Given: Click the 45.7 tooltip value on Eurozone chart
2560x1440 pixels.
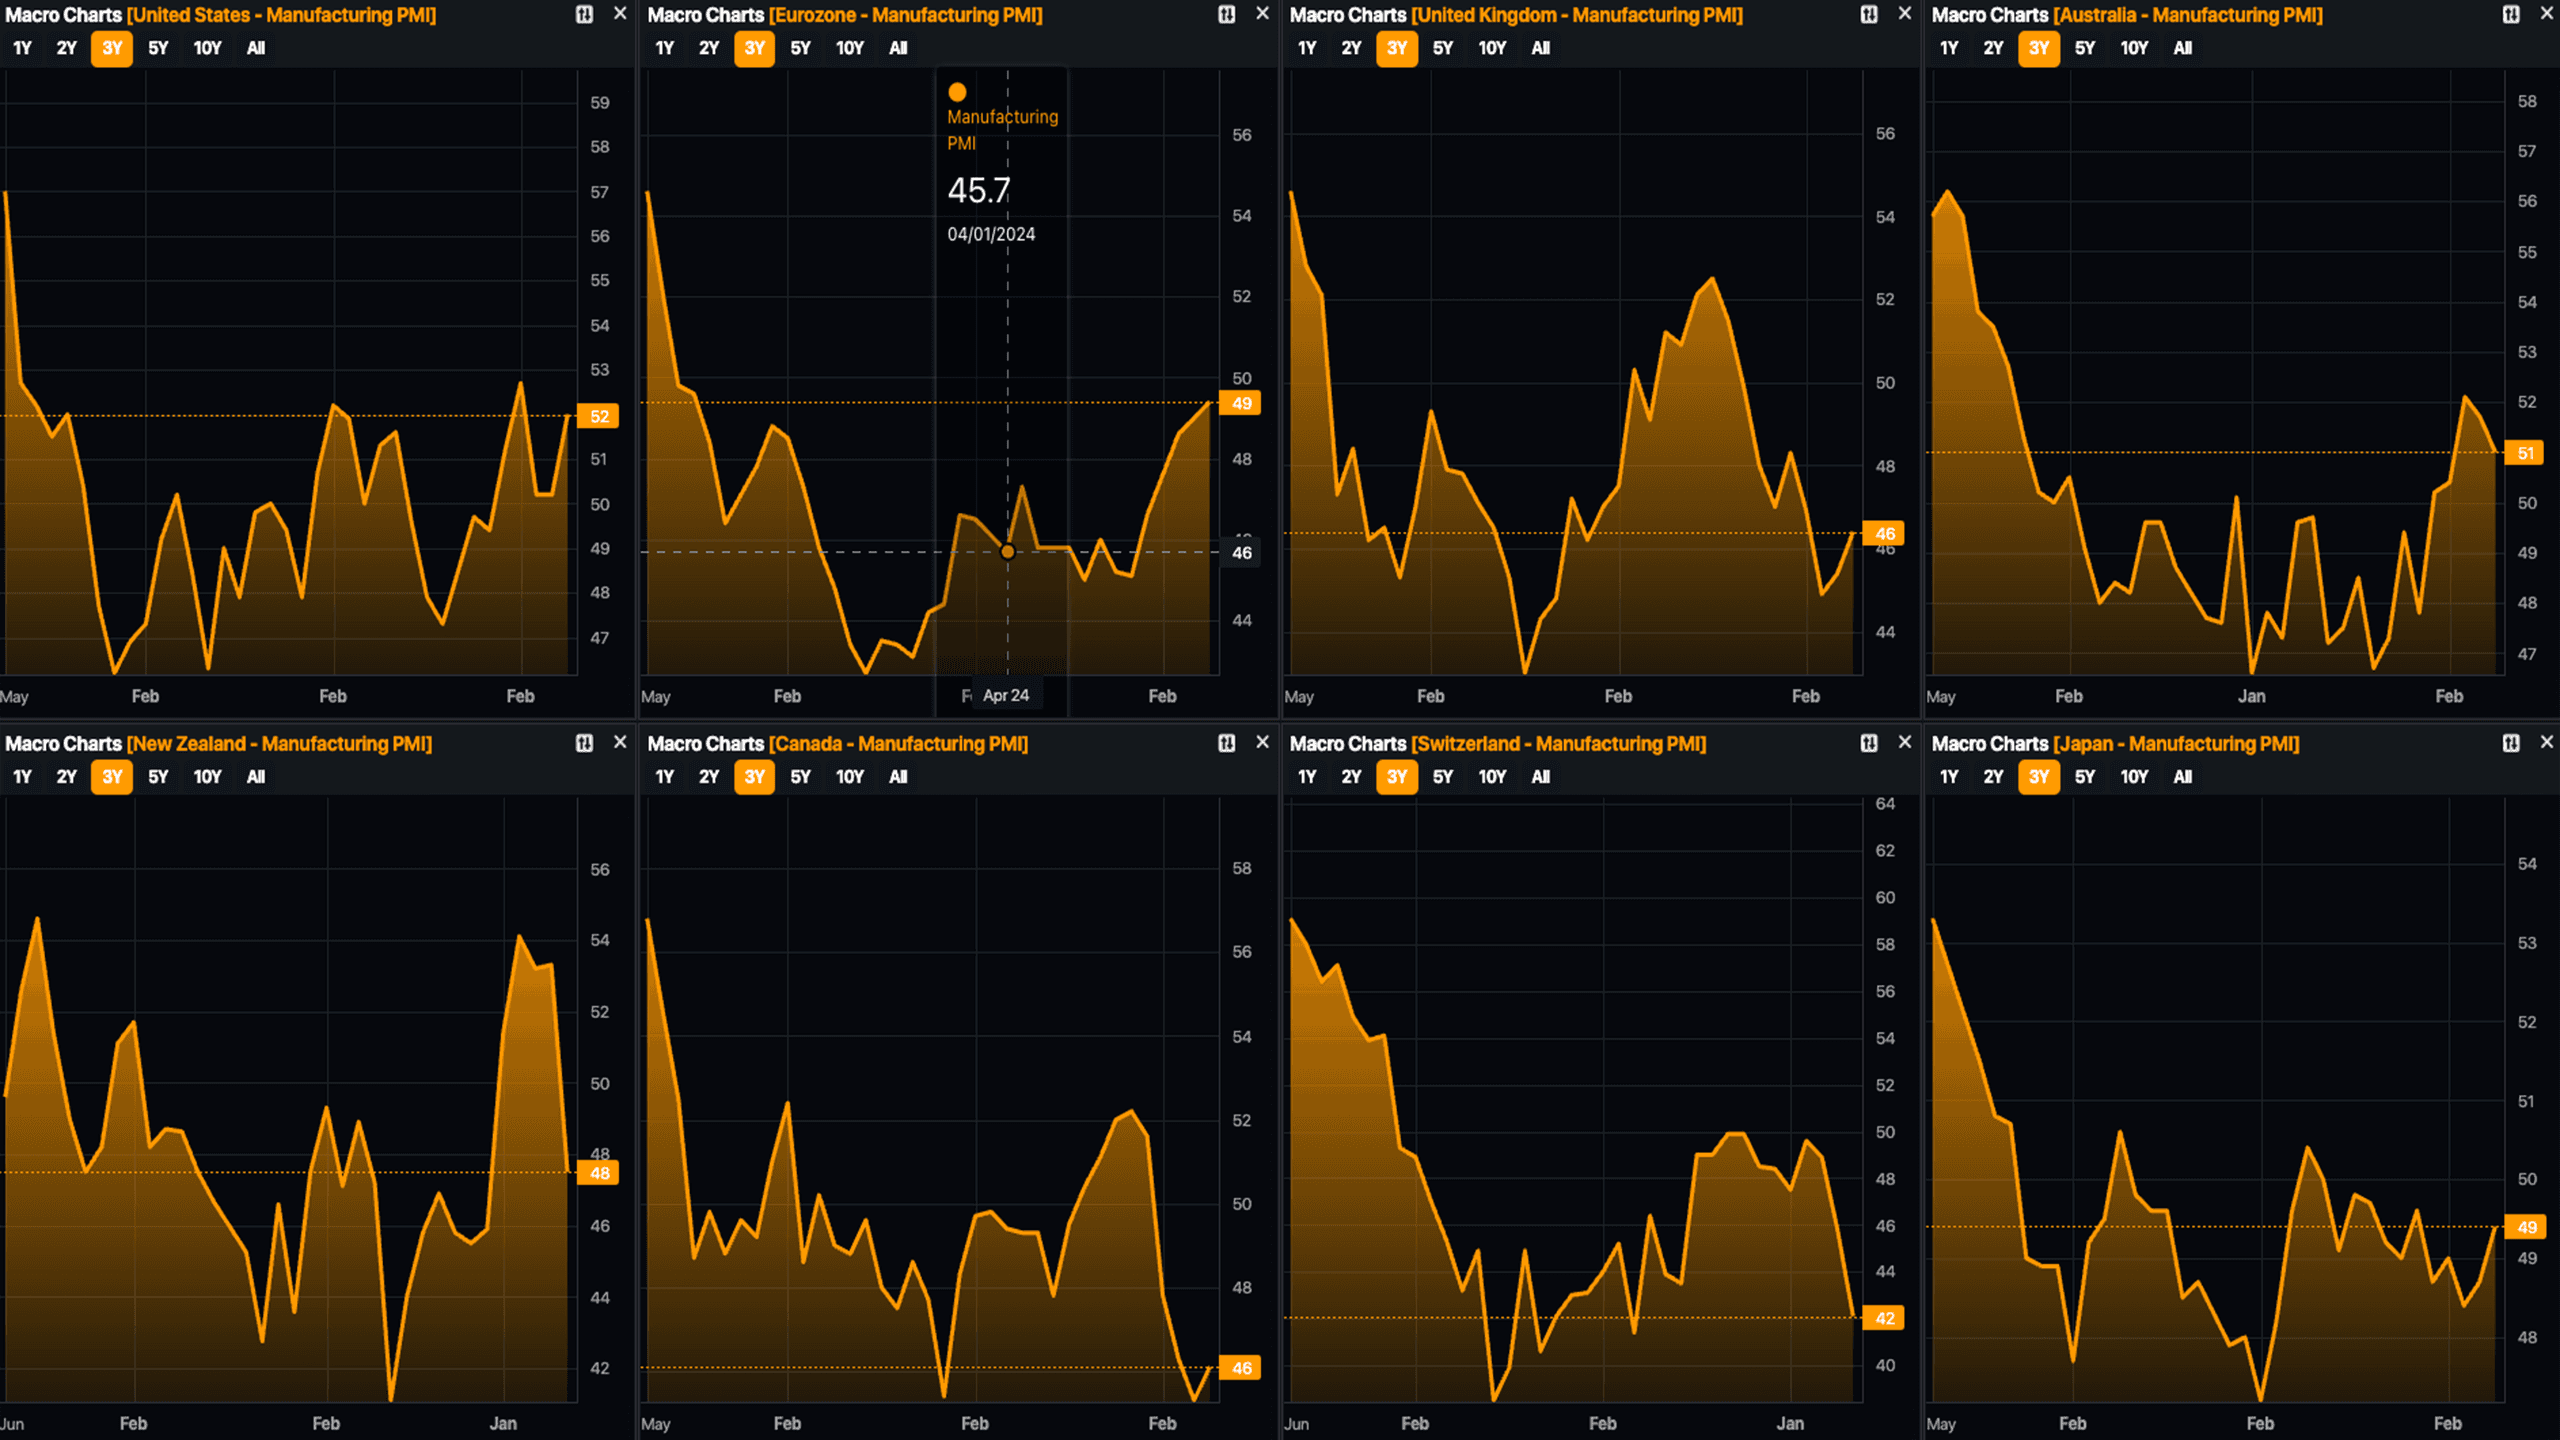Looking at the screenshot, I should (x=979, y=190).
